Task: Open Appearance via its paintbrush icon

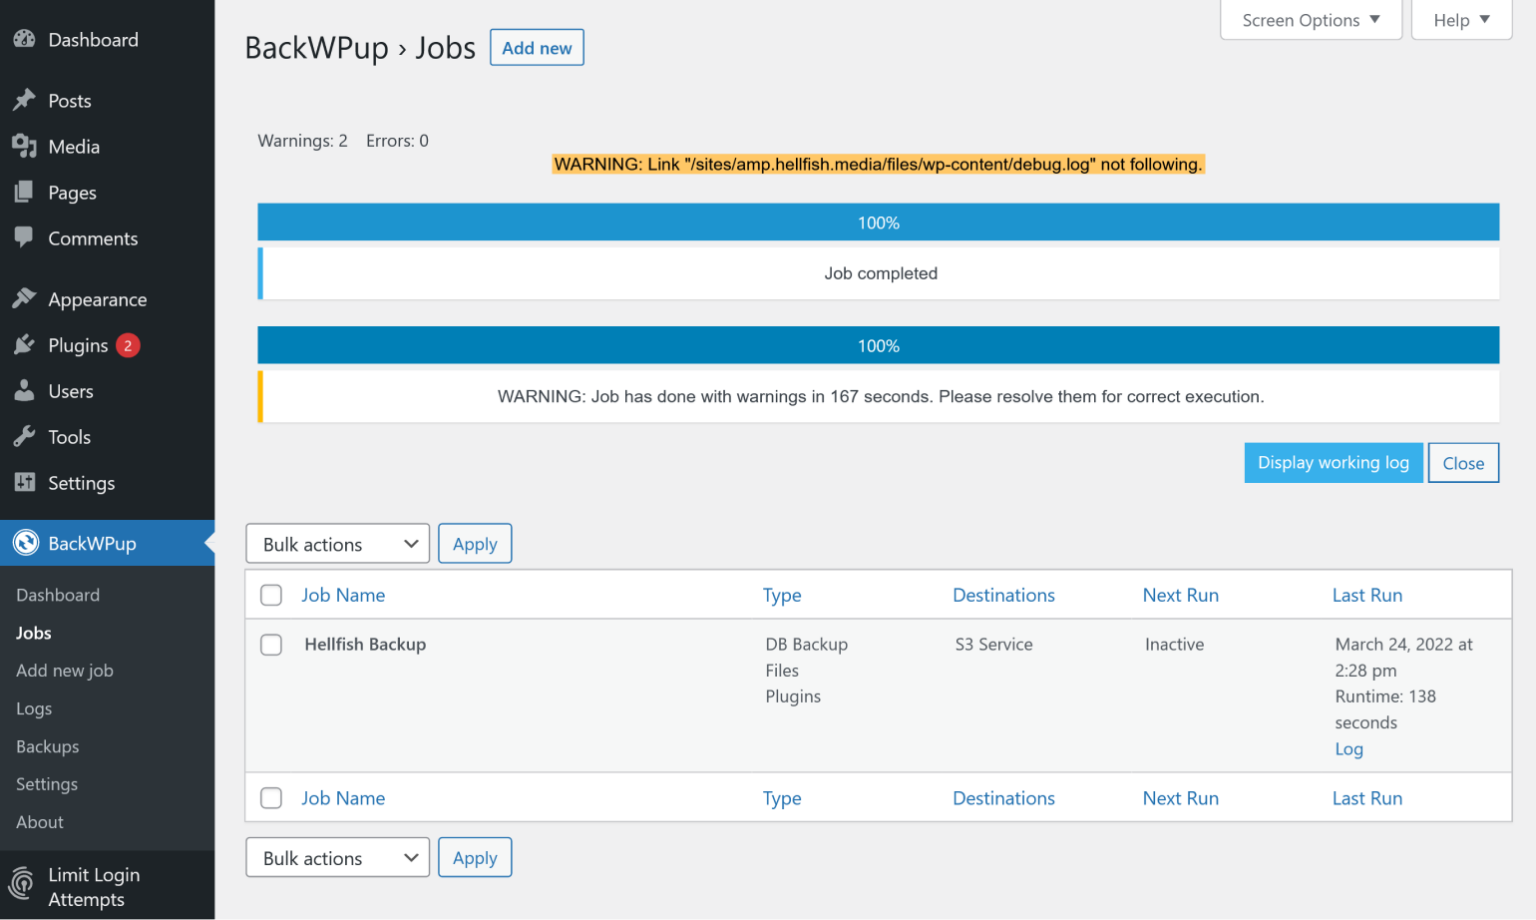Action: pyautogui.click(x=25, y=298)
